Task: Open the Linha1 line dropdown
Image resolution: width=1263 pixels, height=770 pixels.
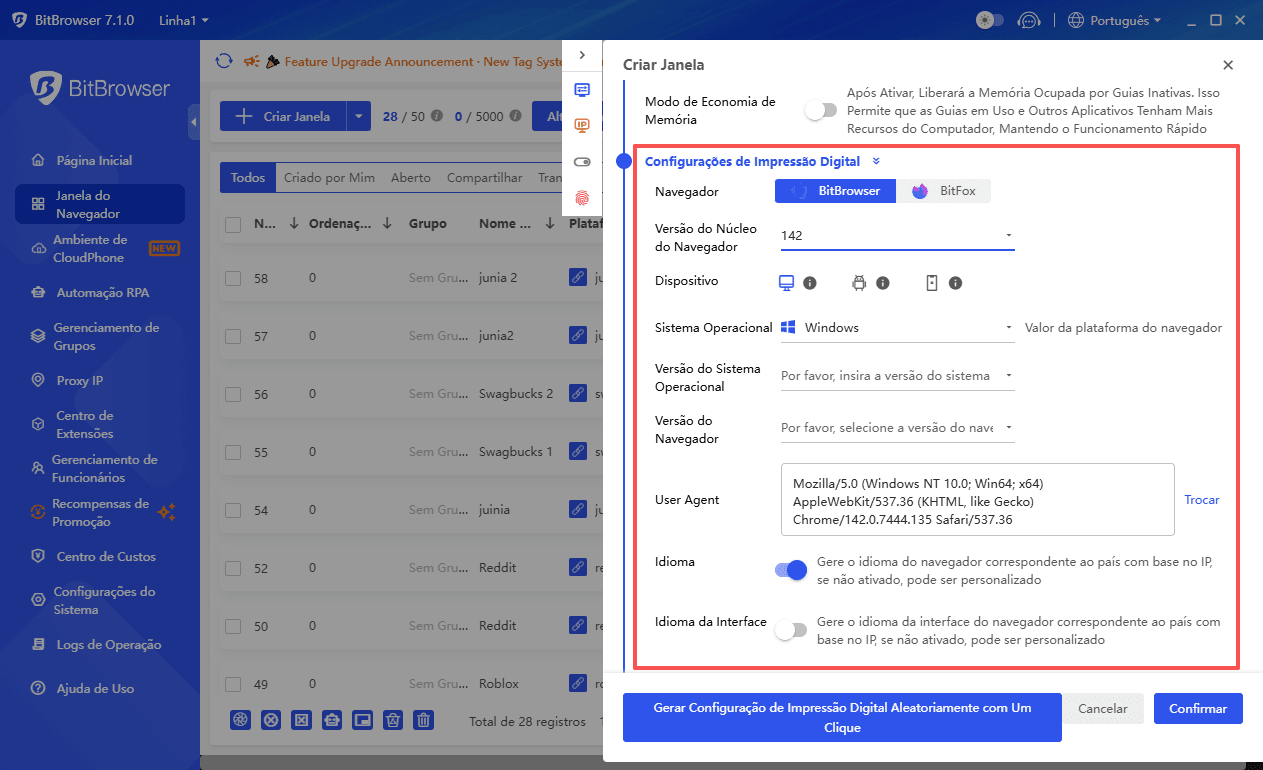Action: tap(184, 20)
